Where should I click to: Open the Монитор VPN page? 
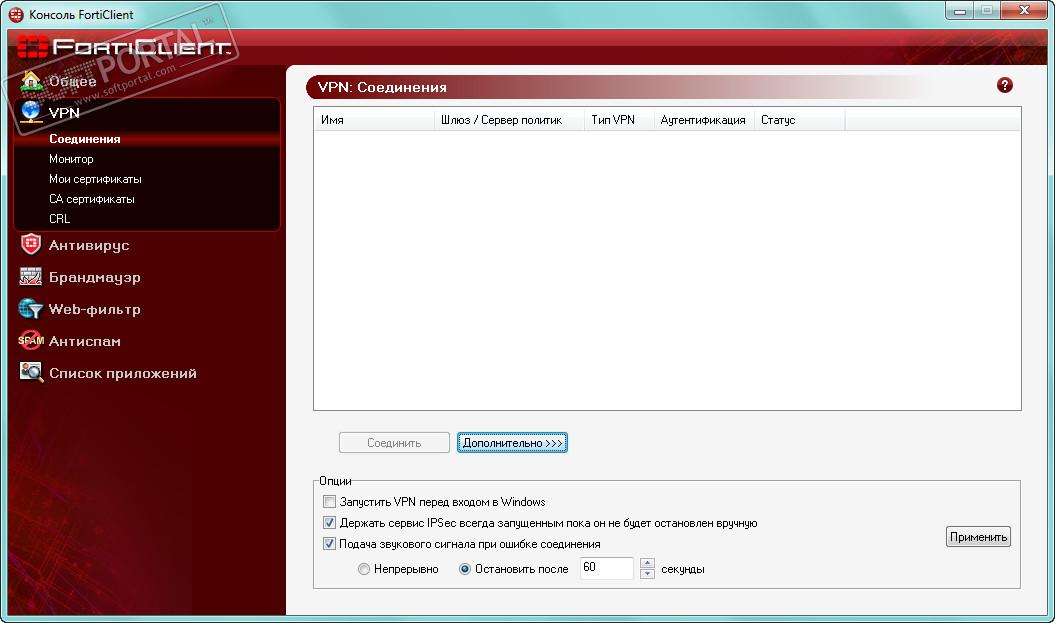(x=71, y=159)
